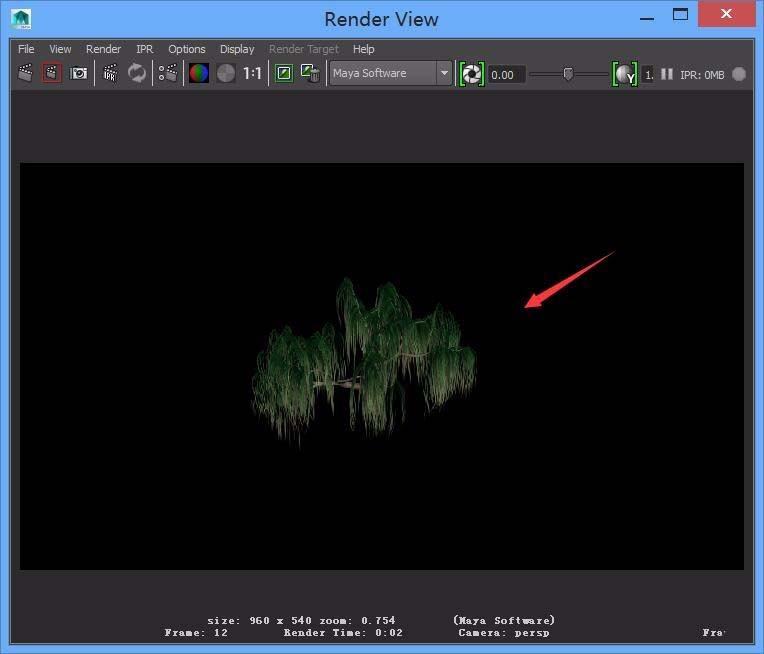This screenshot has height=654, width=764.
Task: Click the Snapshot camera icon
Action: pyautogui.click(x=78, y=74)
